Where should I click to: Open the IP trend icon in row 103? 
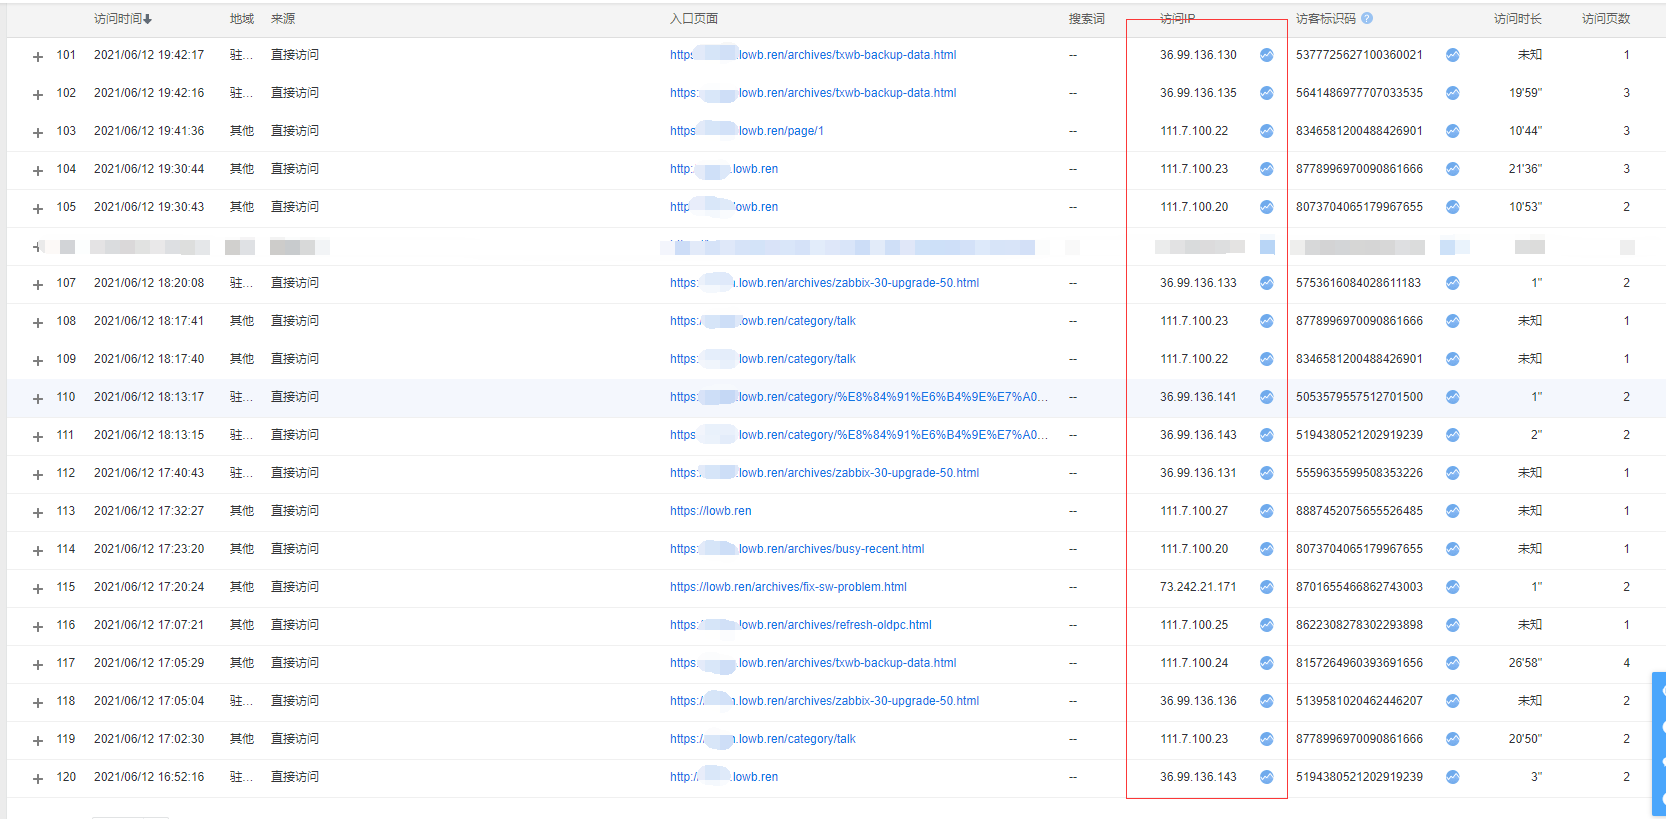[1266, 131]
